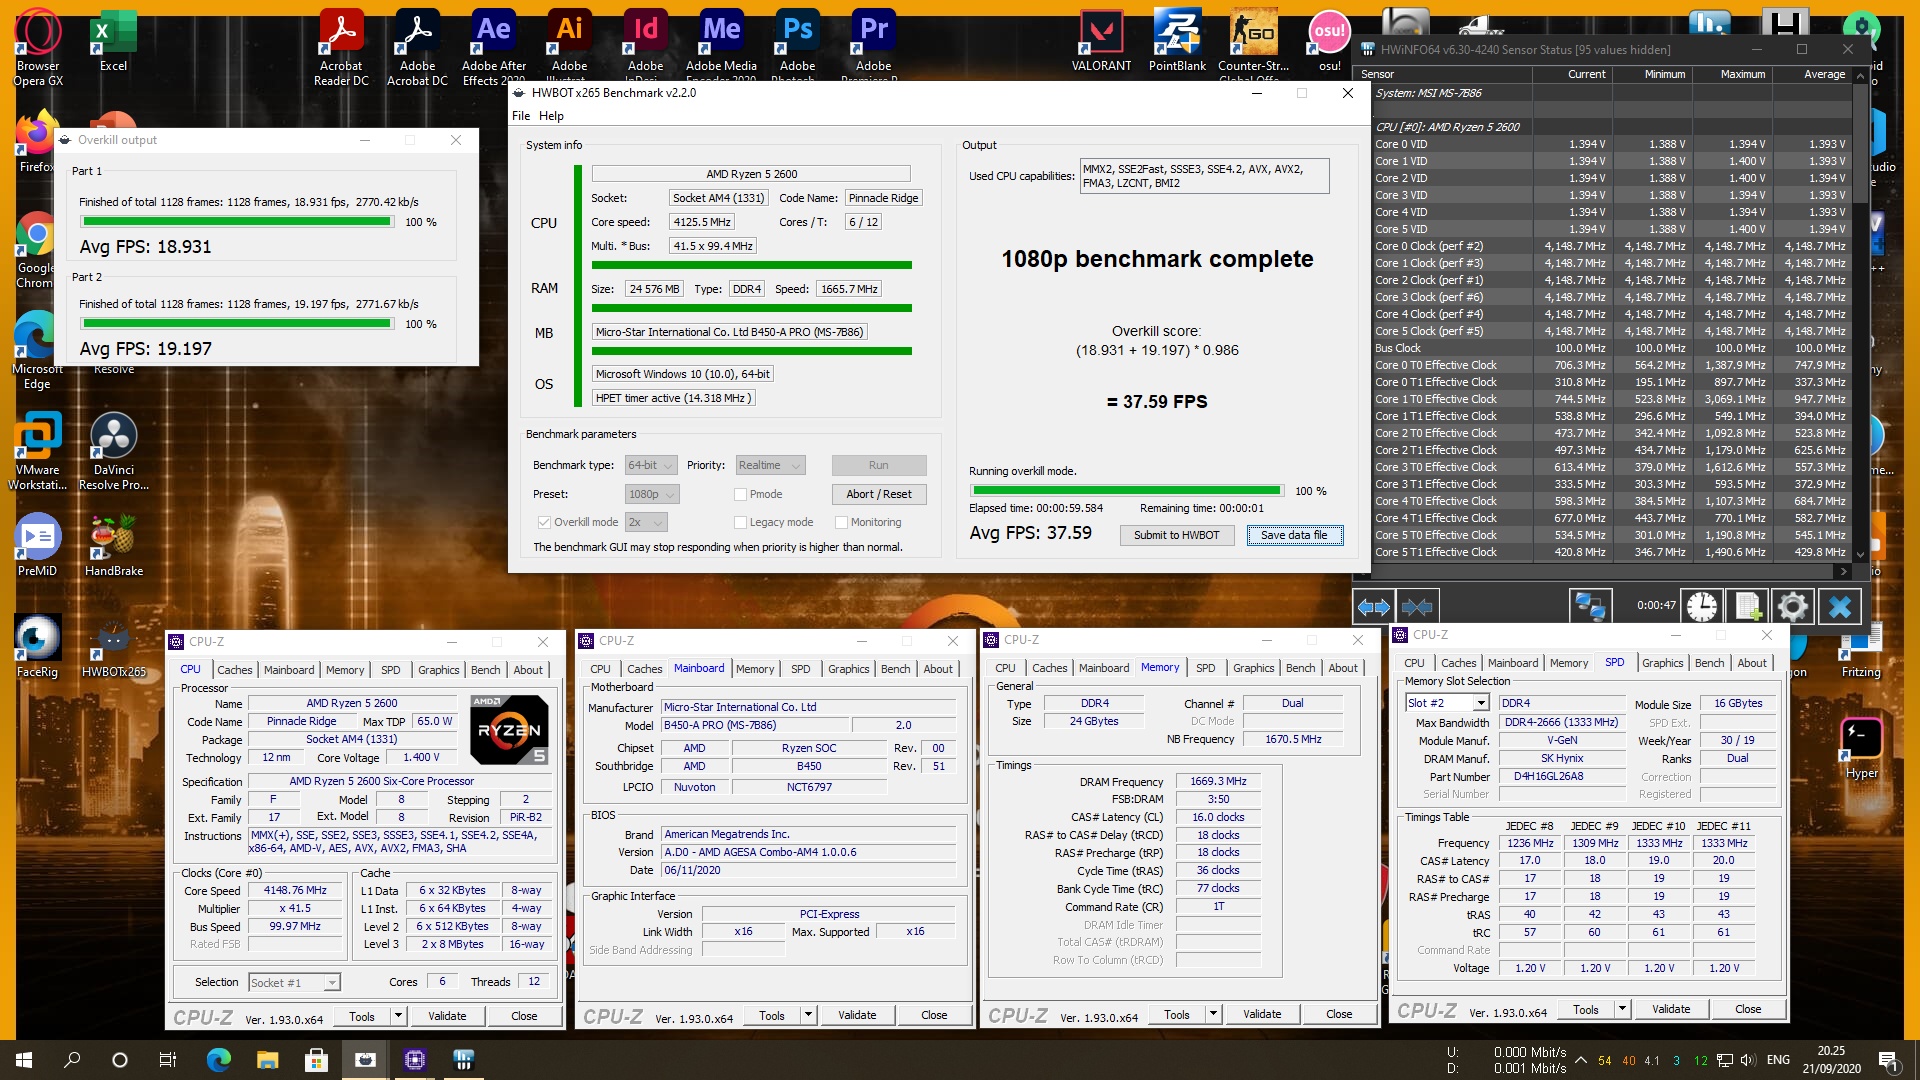This screenshot has width=1920, height=1080.
Task: Open the File menu in HWBOT x265
Action: [x=521, y=116]
